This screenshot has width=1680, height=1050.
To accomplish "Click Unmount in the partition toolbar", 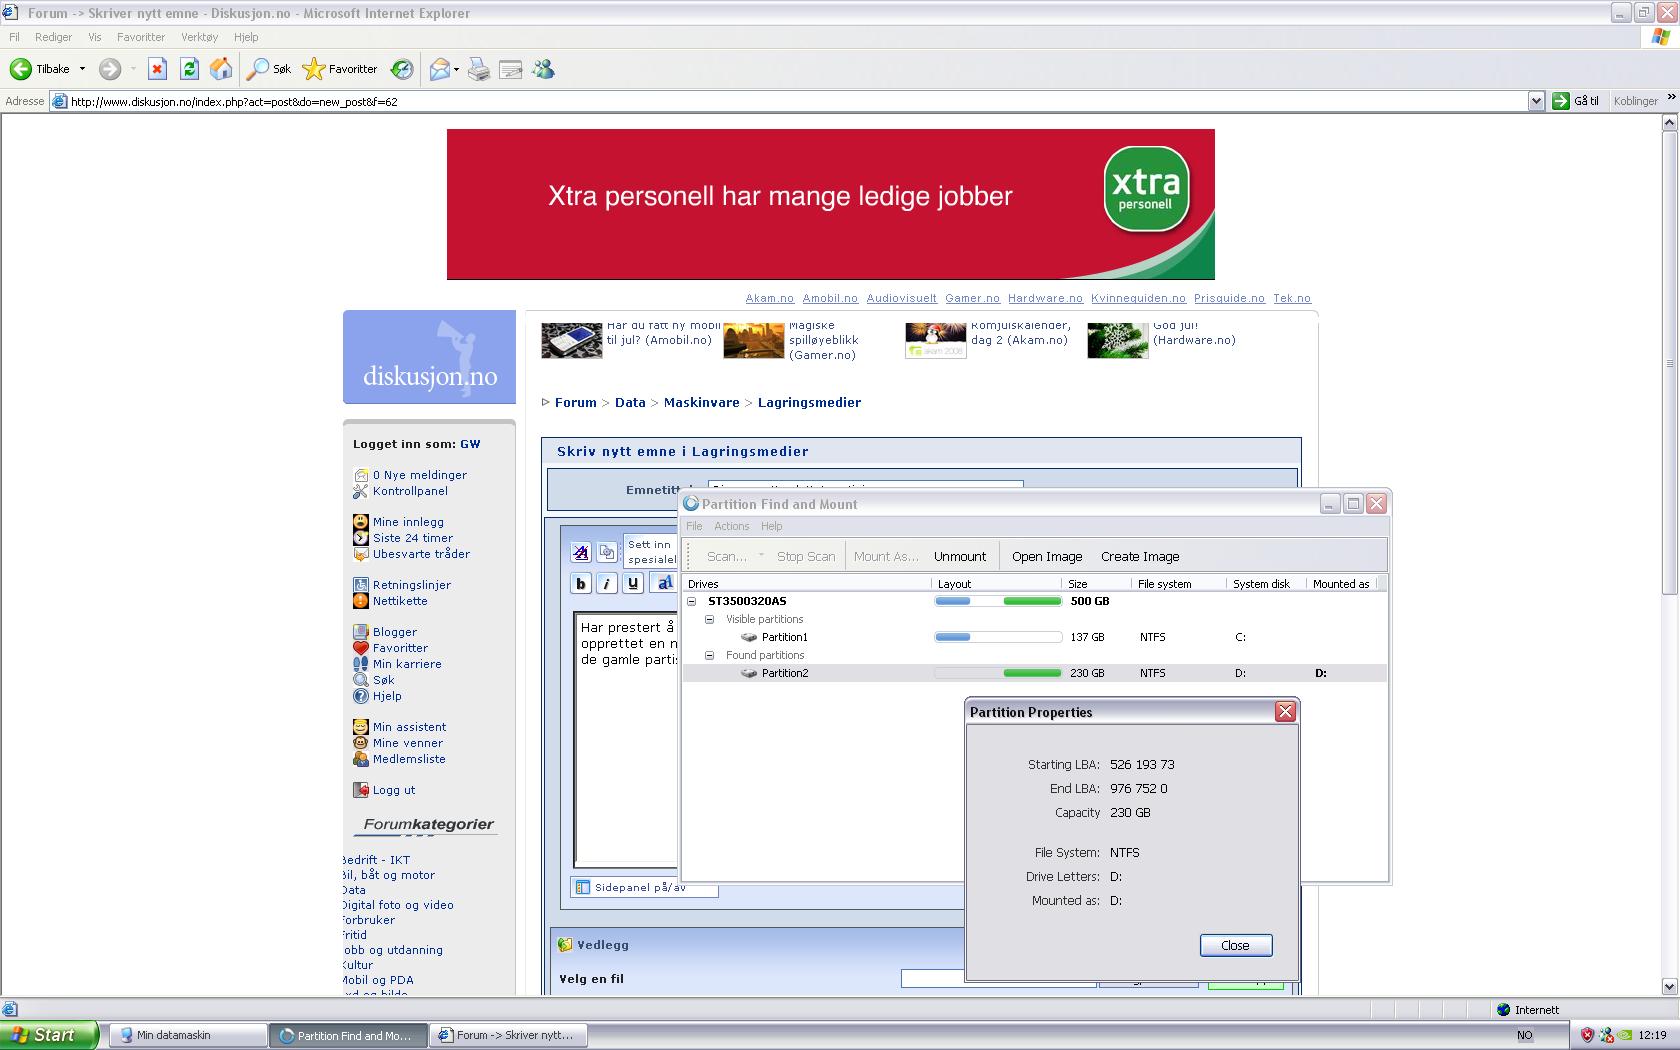I will point(960,557).
